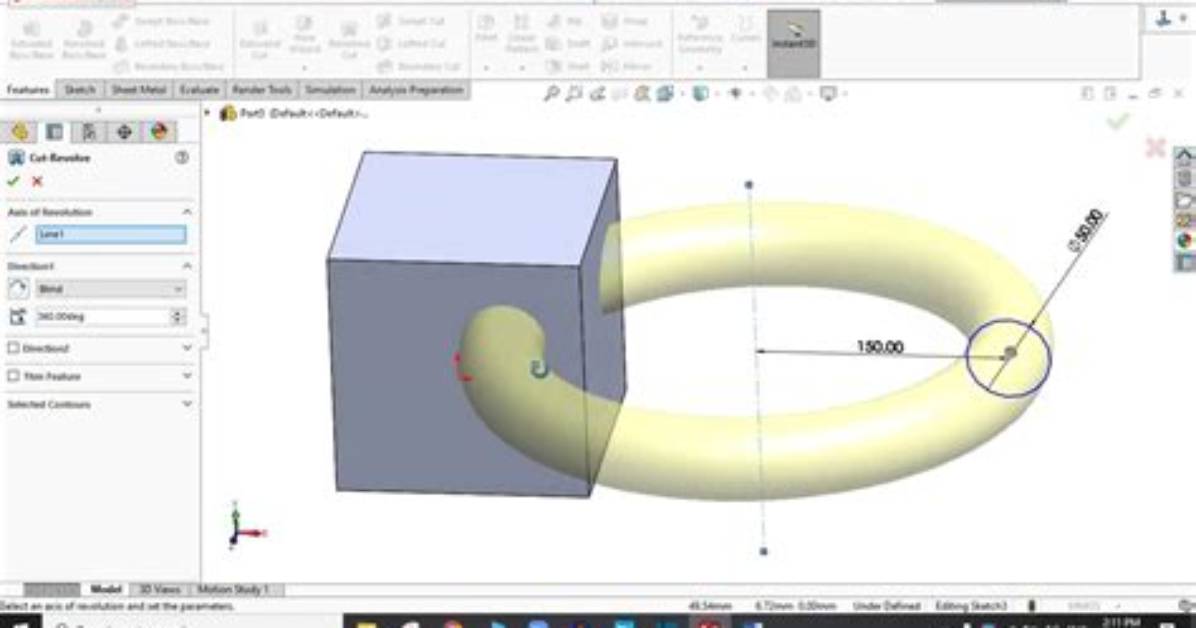
Task: Cancel Cut-Revolve with the red X
Action: coord(37,182)
